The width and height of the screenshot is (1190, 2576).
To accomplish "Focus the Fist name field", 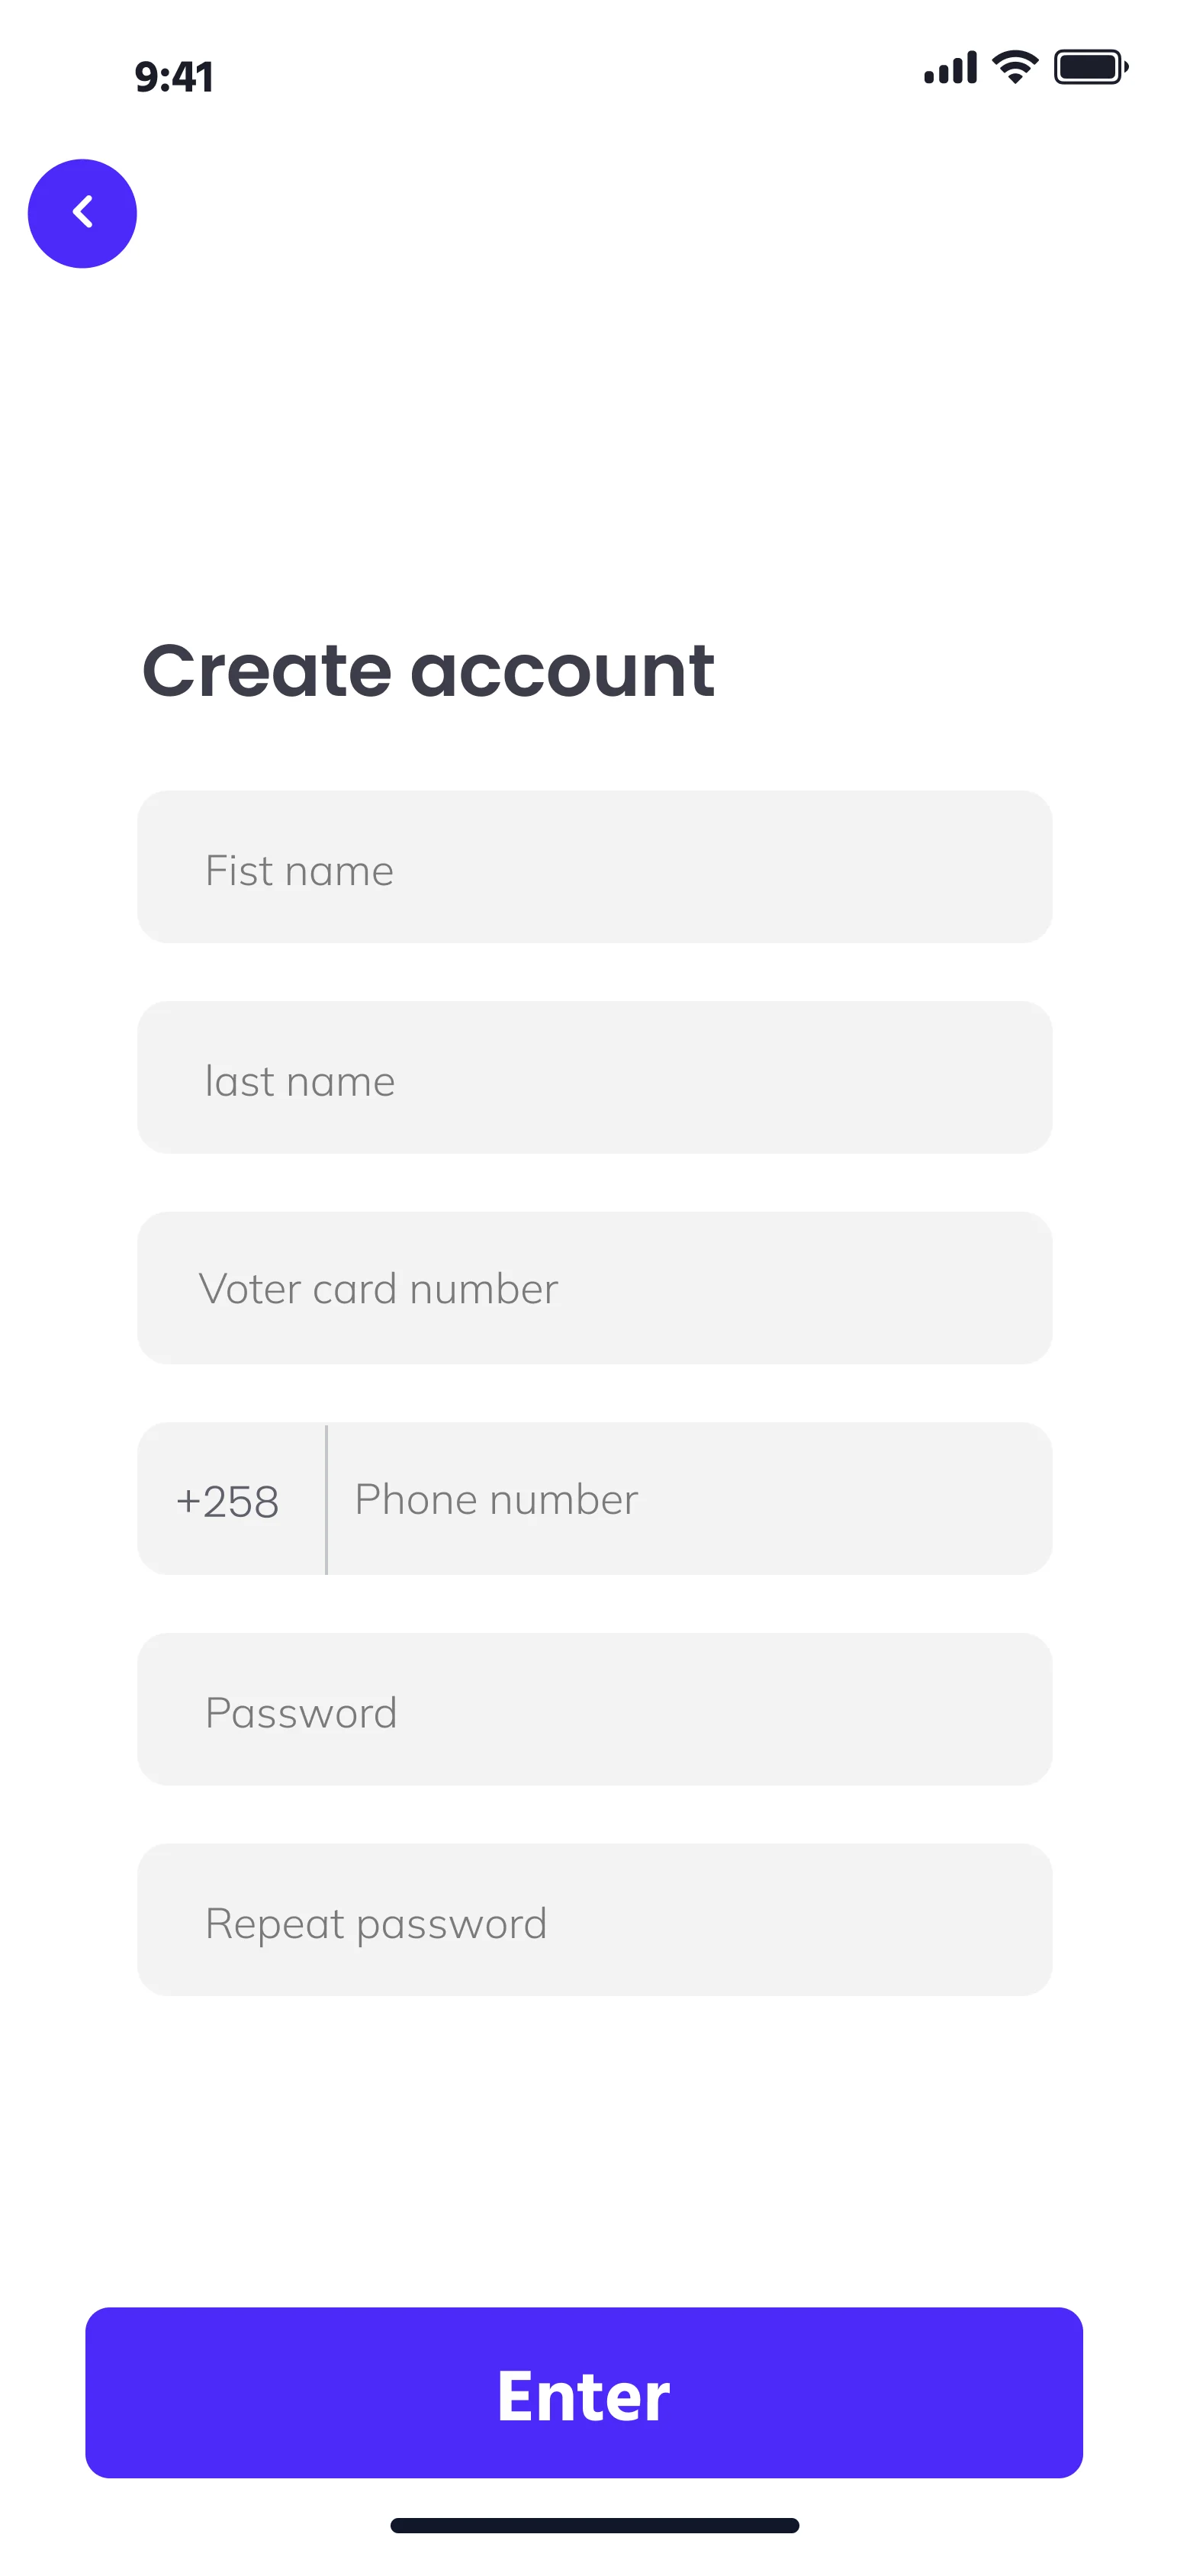I will [x=594, y=868].
